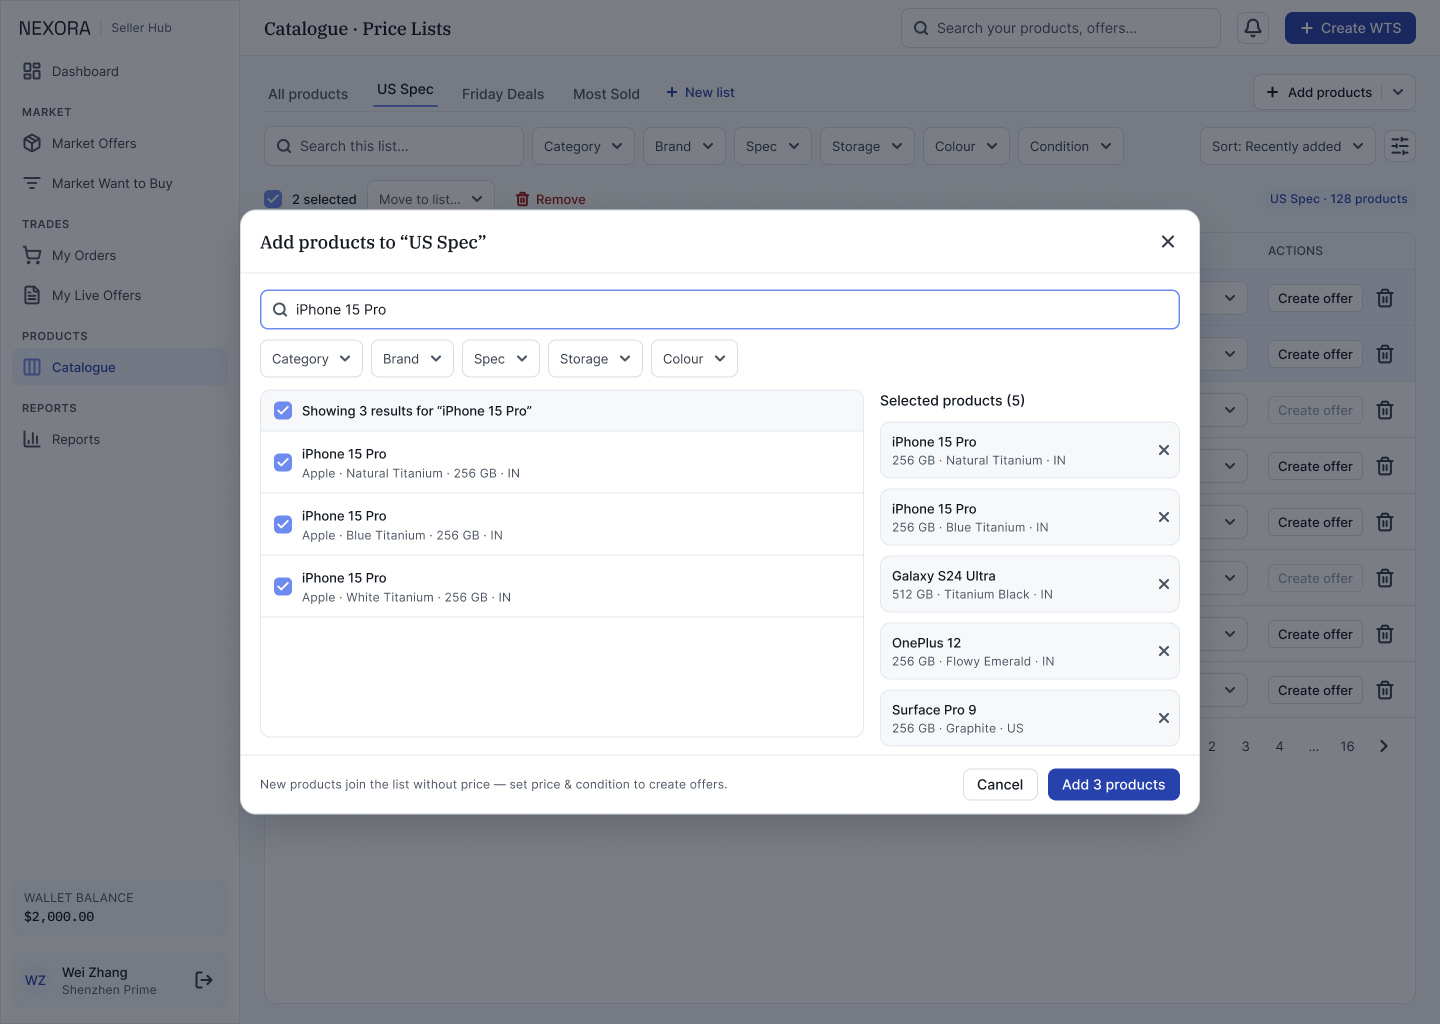The image size is (1440, 1024).
Task: Go to next page arrow in pagination
Action: pos(1384,746)
